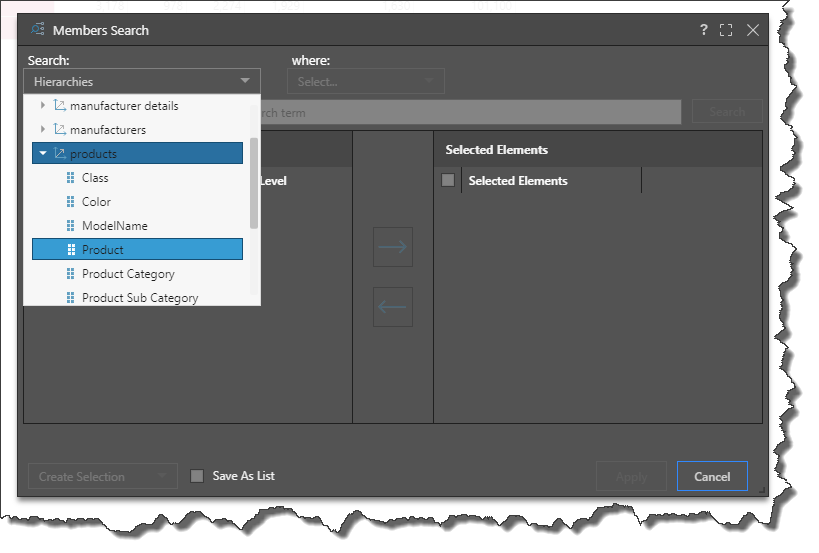Image resolution: width=819 pixels, height=553 pixels.
Task: Click the left arrow remove-from-selection icon
Action: 392,307
